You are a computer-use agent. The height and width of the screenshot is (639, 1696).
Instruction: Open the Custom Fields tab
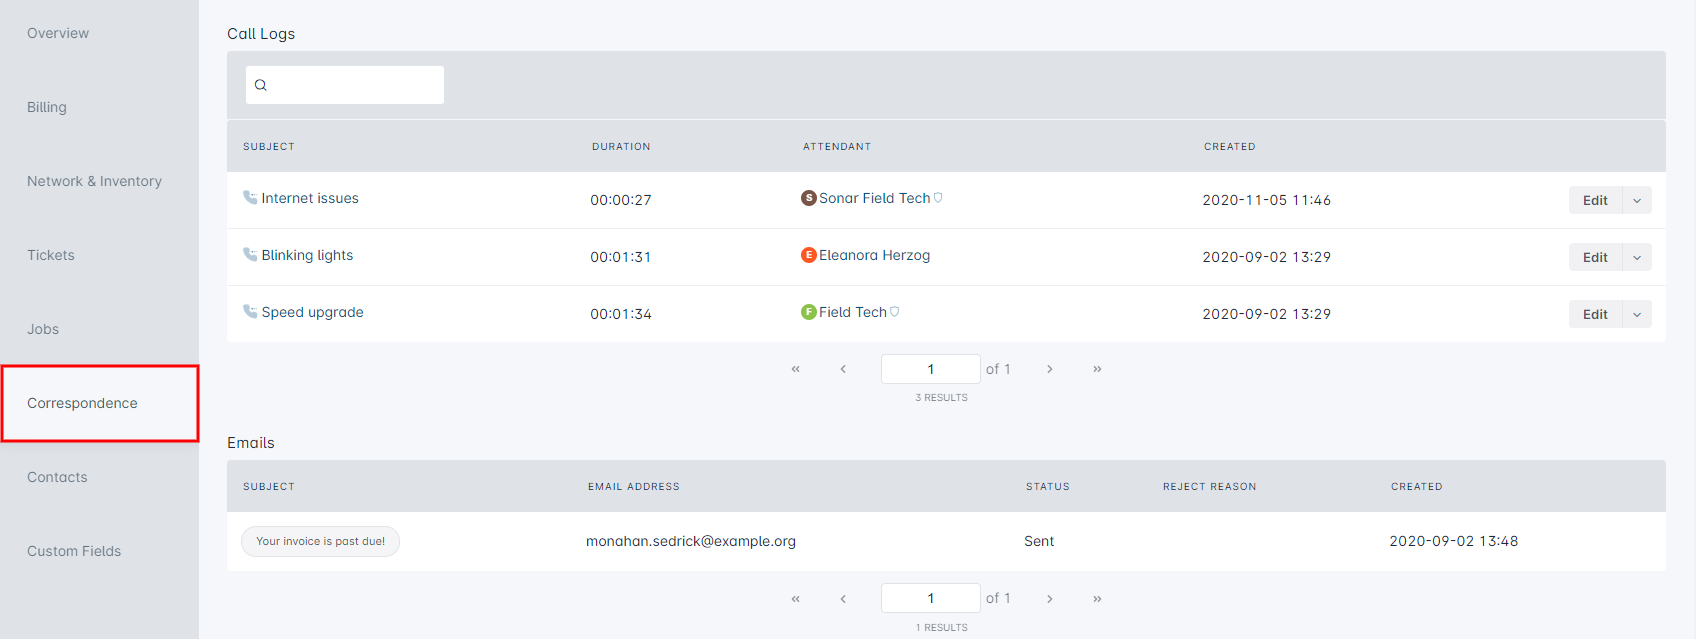[x=74, y=551]
